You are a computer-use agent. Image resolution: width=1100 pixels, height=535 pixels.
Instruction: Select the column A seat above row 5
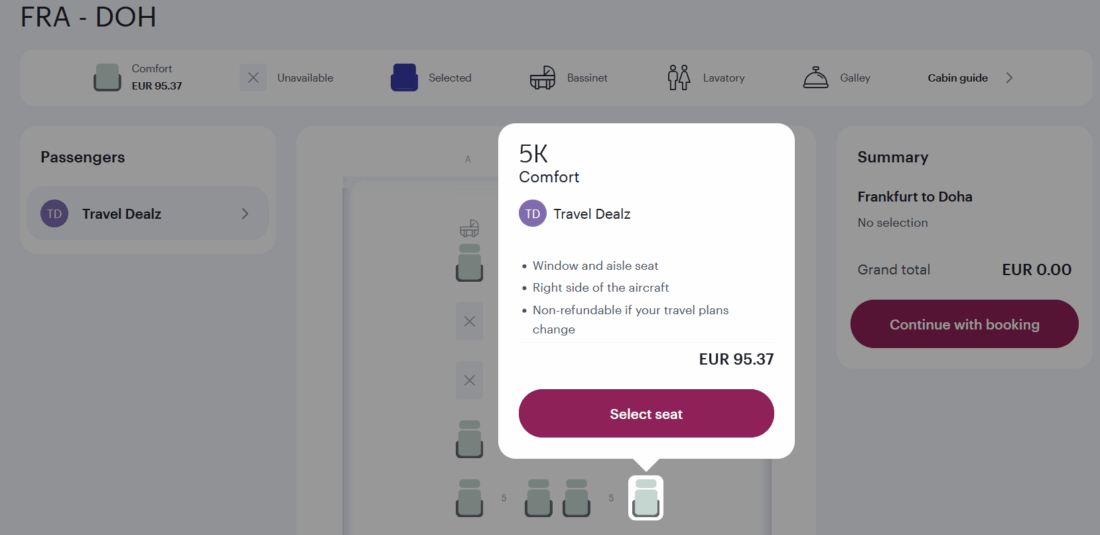[469, 439]
